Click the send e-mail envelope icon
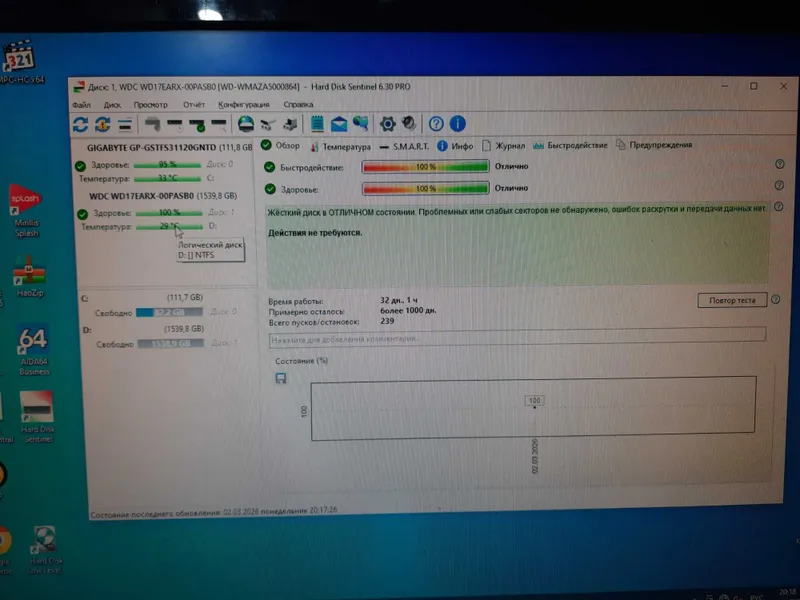The height and width of the screenshot is (600, 800). (339, 124)
